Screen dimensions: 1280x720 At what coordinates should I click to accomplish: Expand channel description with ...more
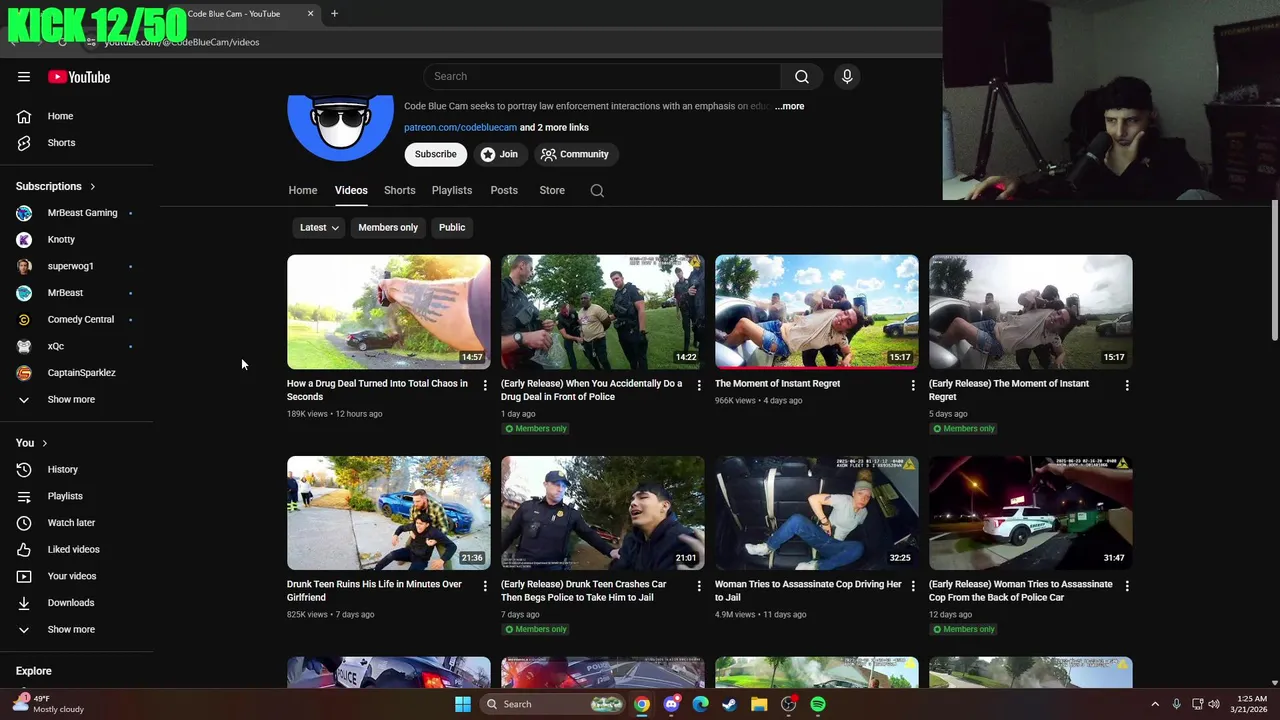pyautogui.click(x=789, y=106)
